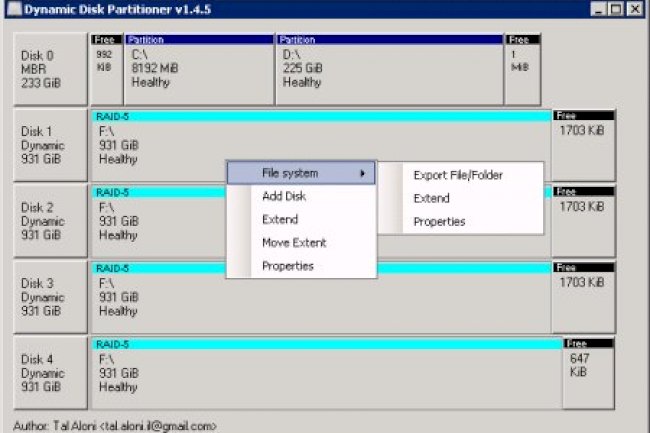Open Properties in the File system submenu
Screen dimensions: 650x433
(439, 221)
